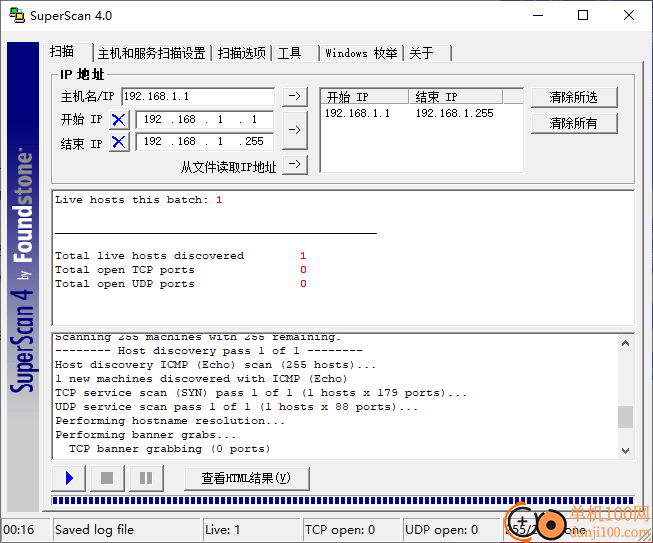Click 'Total open UDP ports' line
Image resolution: width=653 pixels, height=543 pixels.
coord(181,284)
